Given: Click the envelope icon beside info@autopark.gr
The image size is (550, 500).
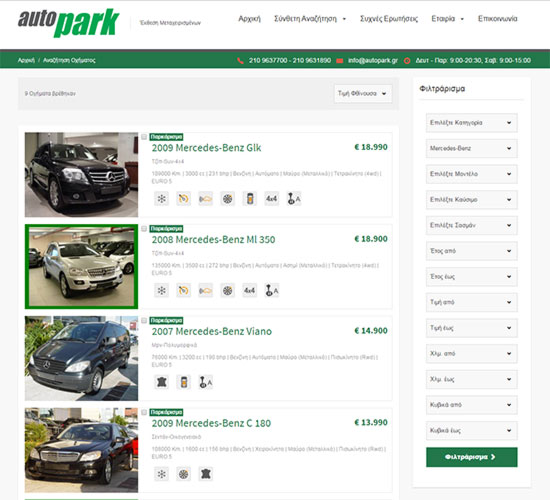Looking at the screenshot, I should [x=340, y=61].
